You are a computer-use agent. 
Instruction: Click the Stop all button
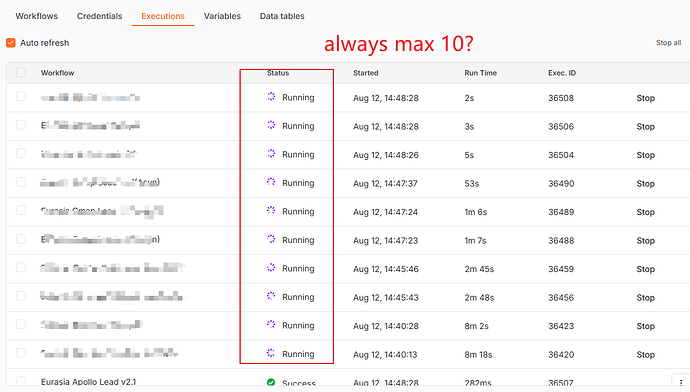click(668, 43)
